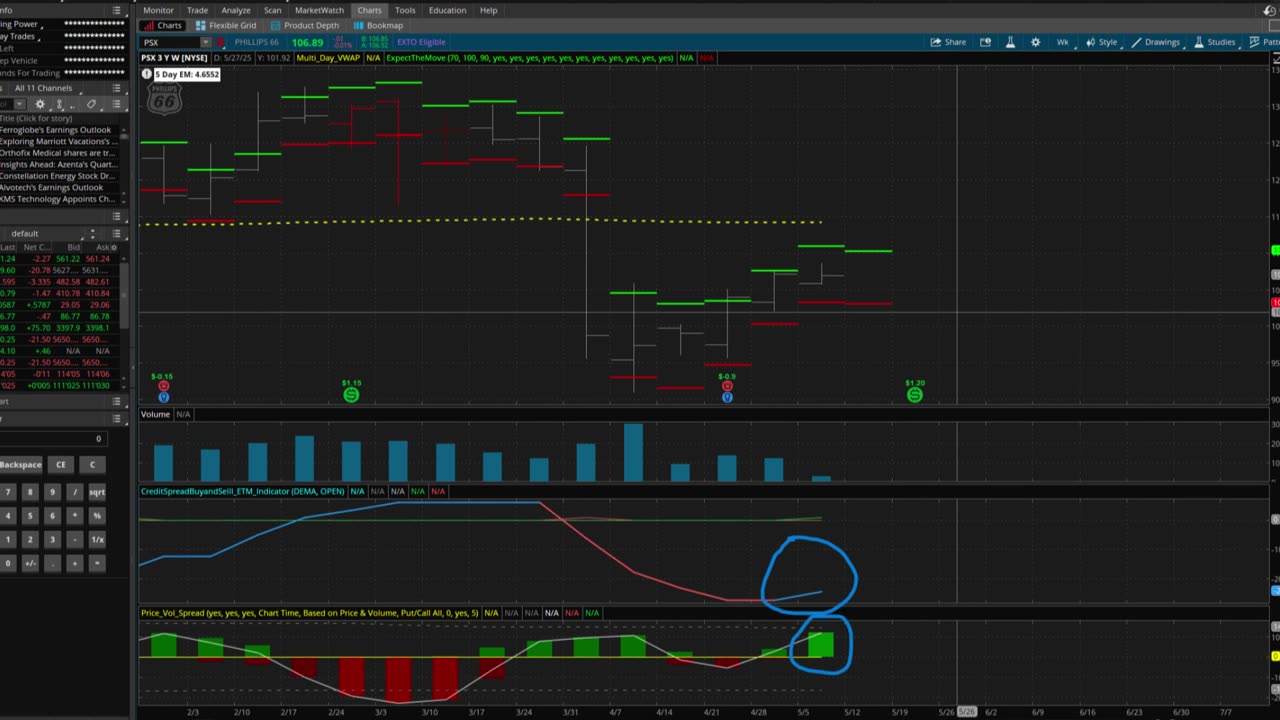Screen dimensions: 1280x720
Task: Click the EXTO Eligible label
Action: click(x=421, y=42)
